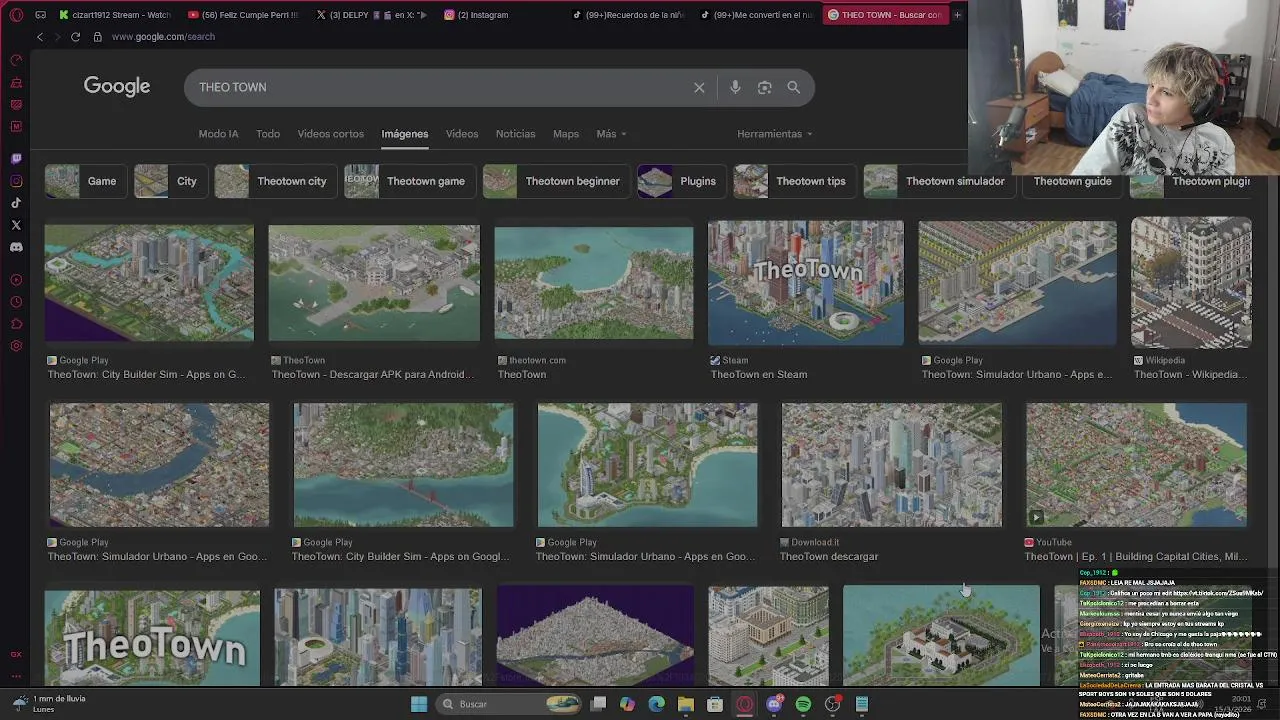Filter images by the Plugins chip
This screenshot has width=1280, height=720.
(680, 181)
